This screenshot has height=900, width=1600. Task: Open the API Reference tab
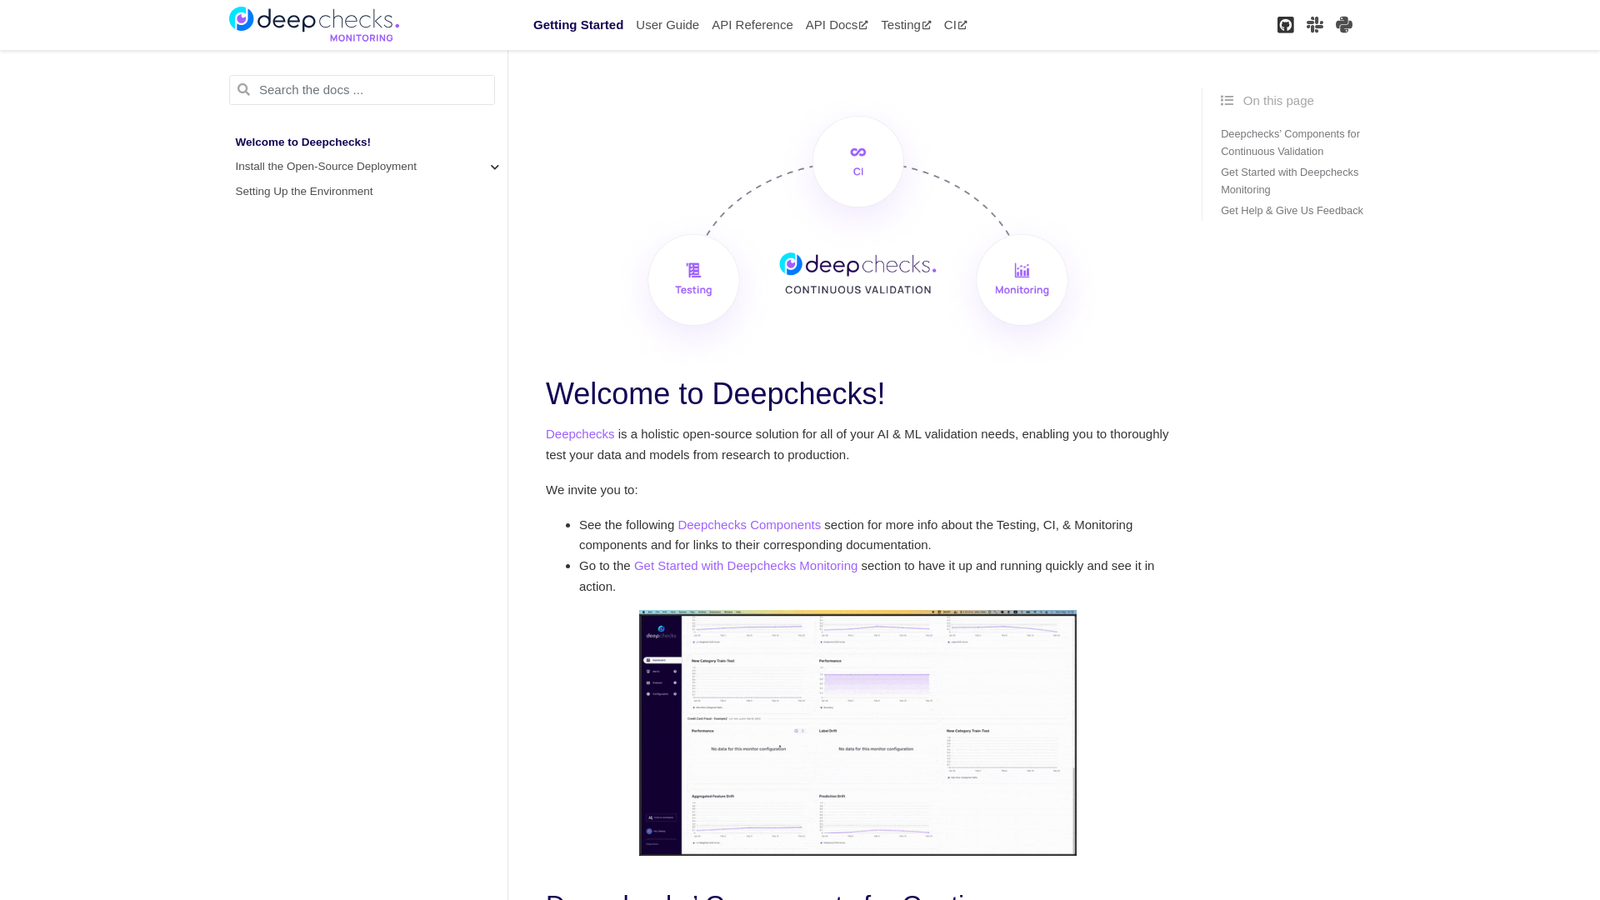(752, 25)
